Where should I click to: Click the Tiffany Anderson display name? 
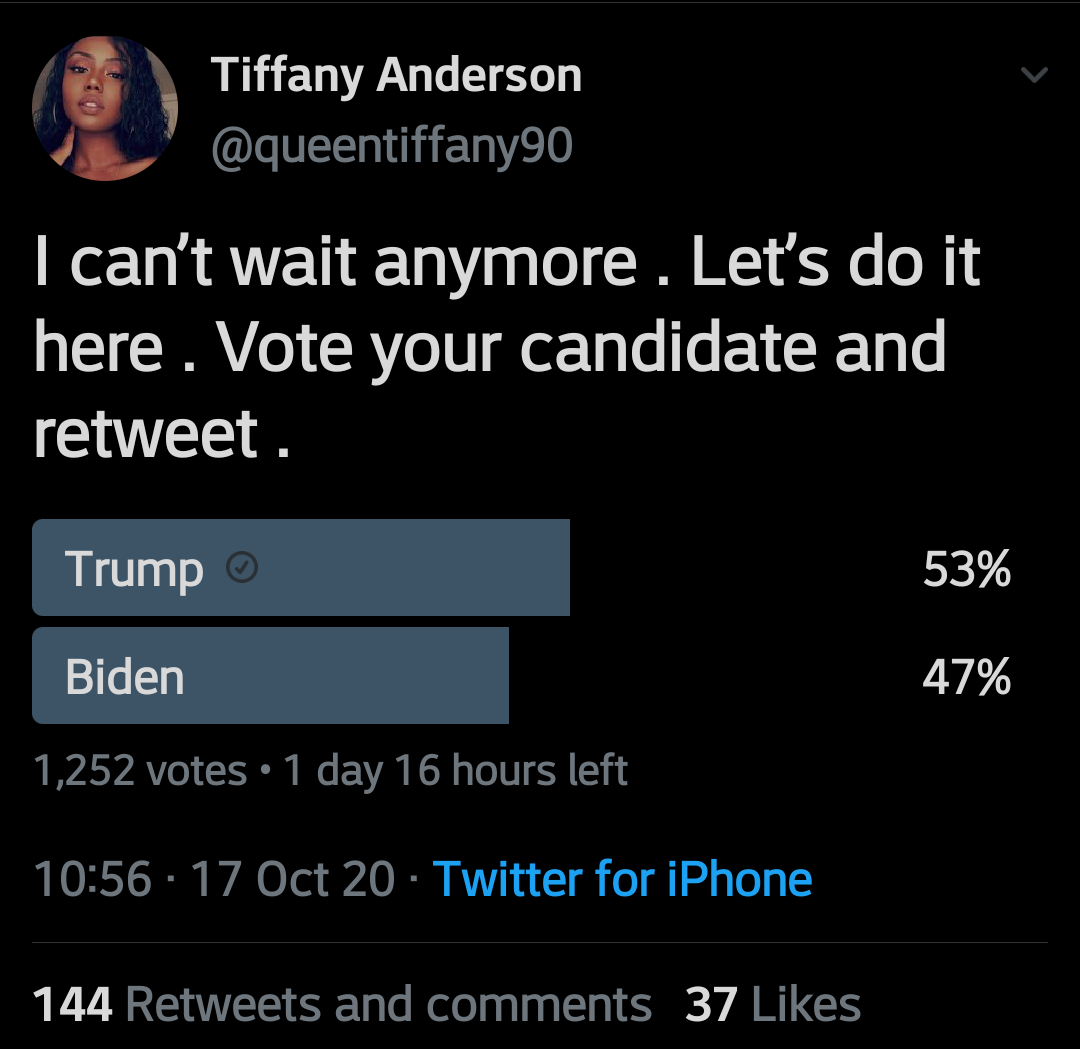pos(396,76)
